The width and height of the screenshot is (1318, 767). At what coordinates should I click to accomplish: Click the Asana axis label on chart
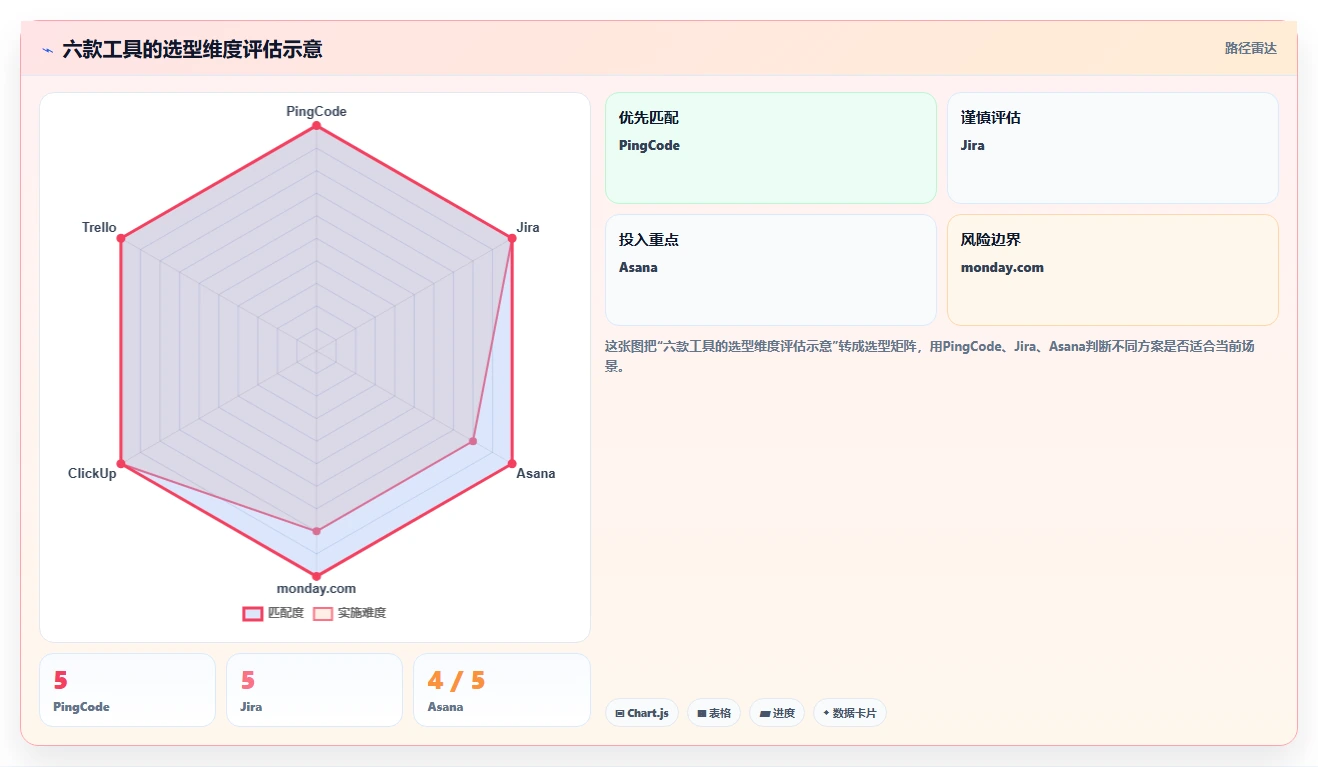(535, 473)
